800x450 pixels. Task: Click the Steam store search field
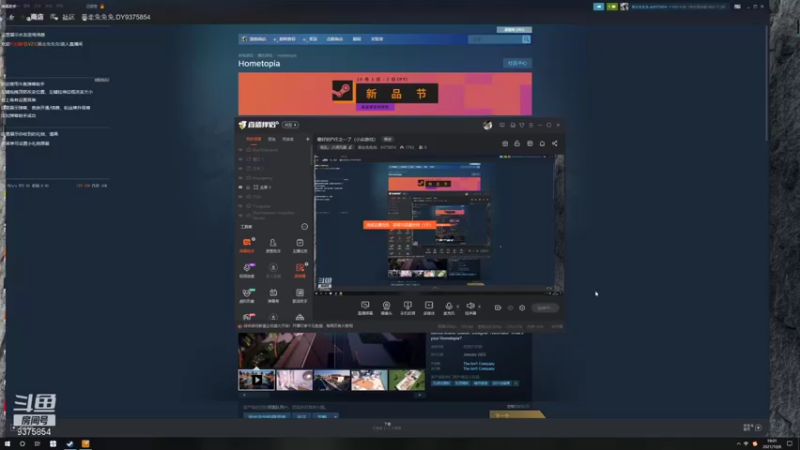click(x=494, y=39)
